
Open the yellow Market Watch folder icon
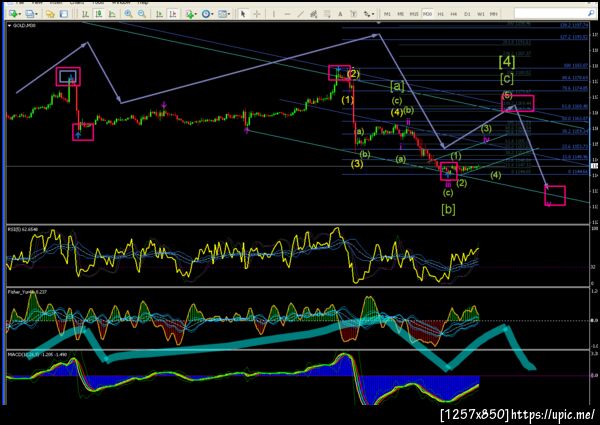point(50,14)
